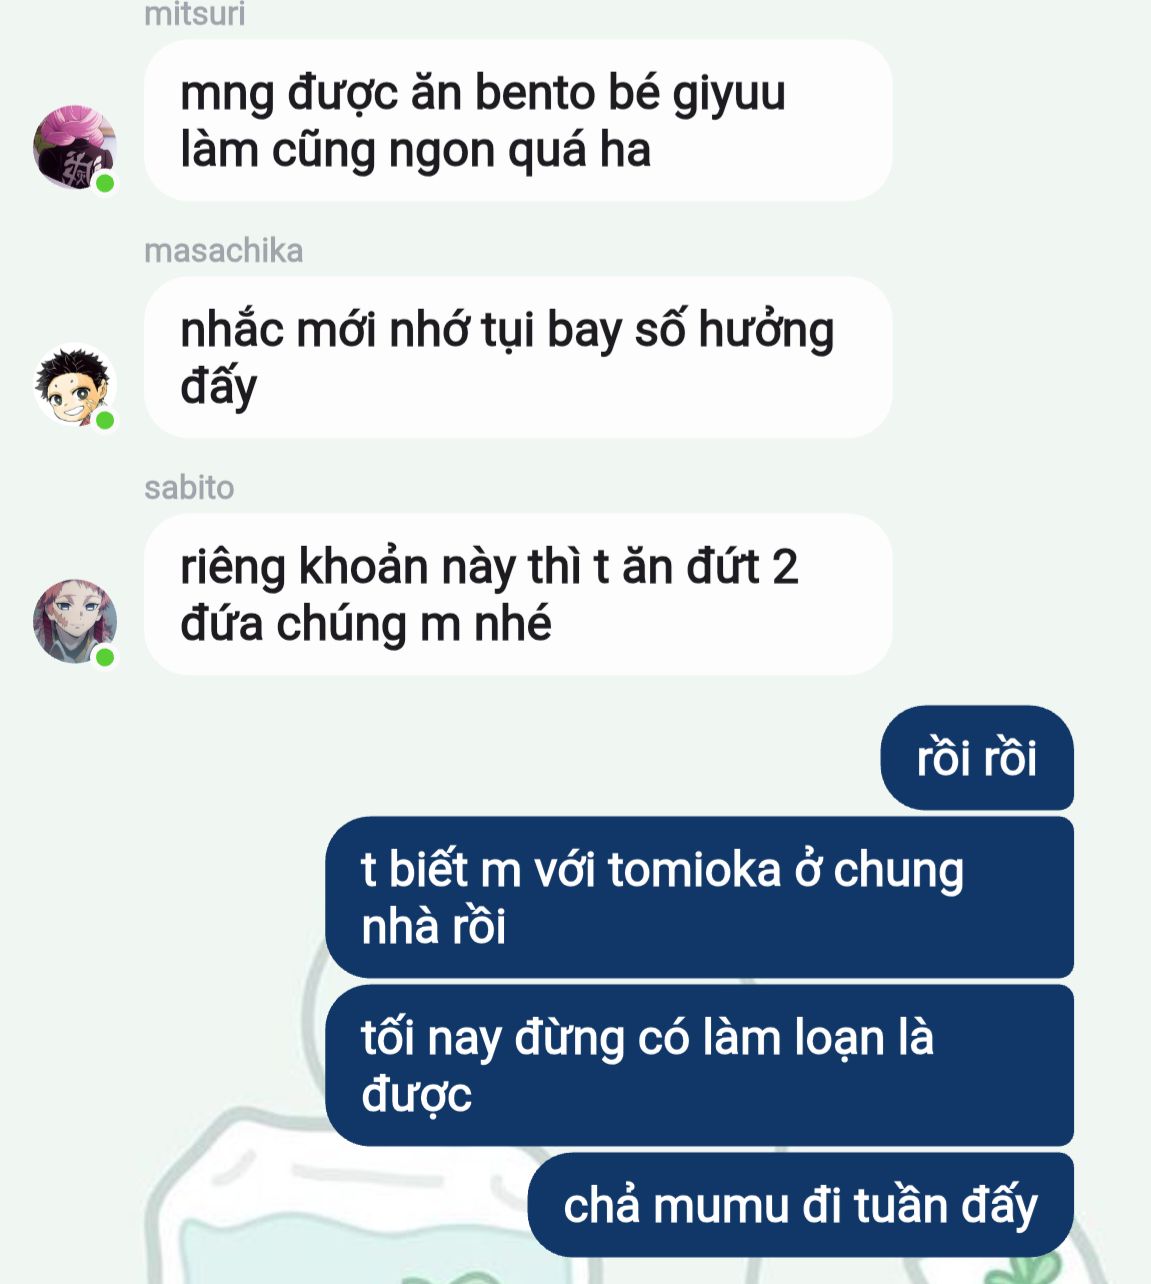Select the sent message mentioning tomioka
1151x1284 pixels.
coord(699,897)
